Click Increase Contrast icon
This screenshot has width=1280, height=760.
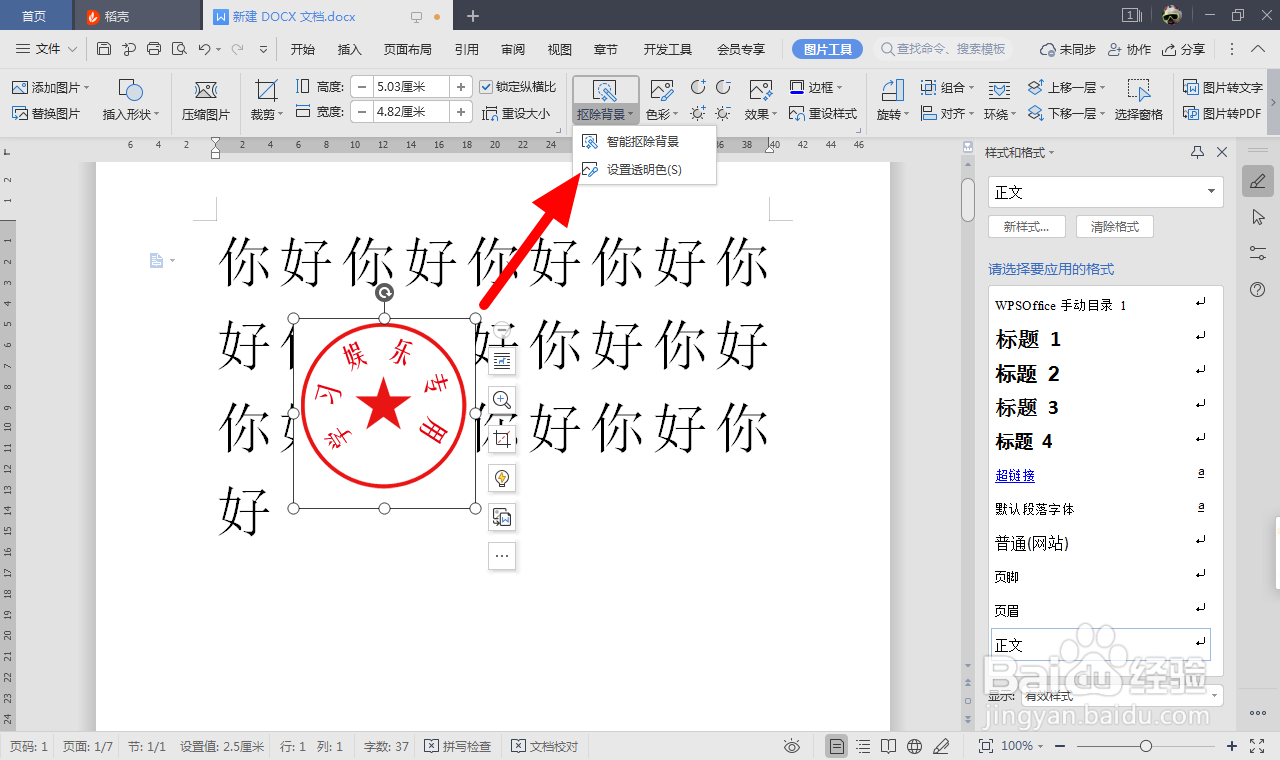tap(698, 87)
